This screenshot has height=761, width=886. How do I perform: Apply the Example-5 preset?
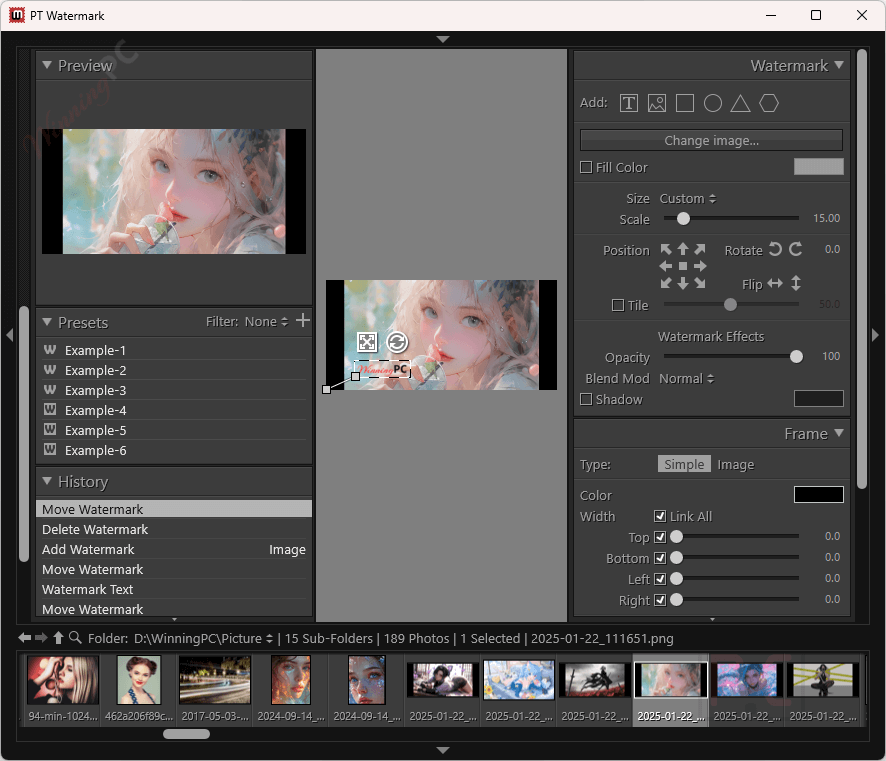[x=174, y=430]
